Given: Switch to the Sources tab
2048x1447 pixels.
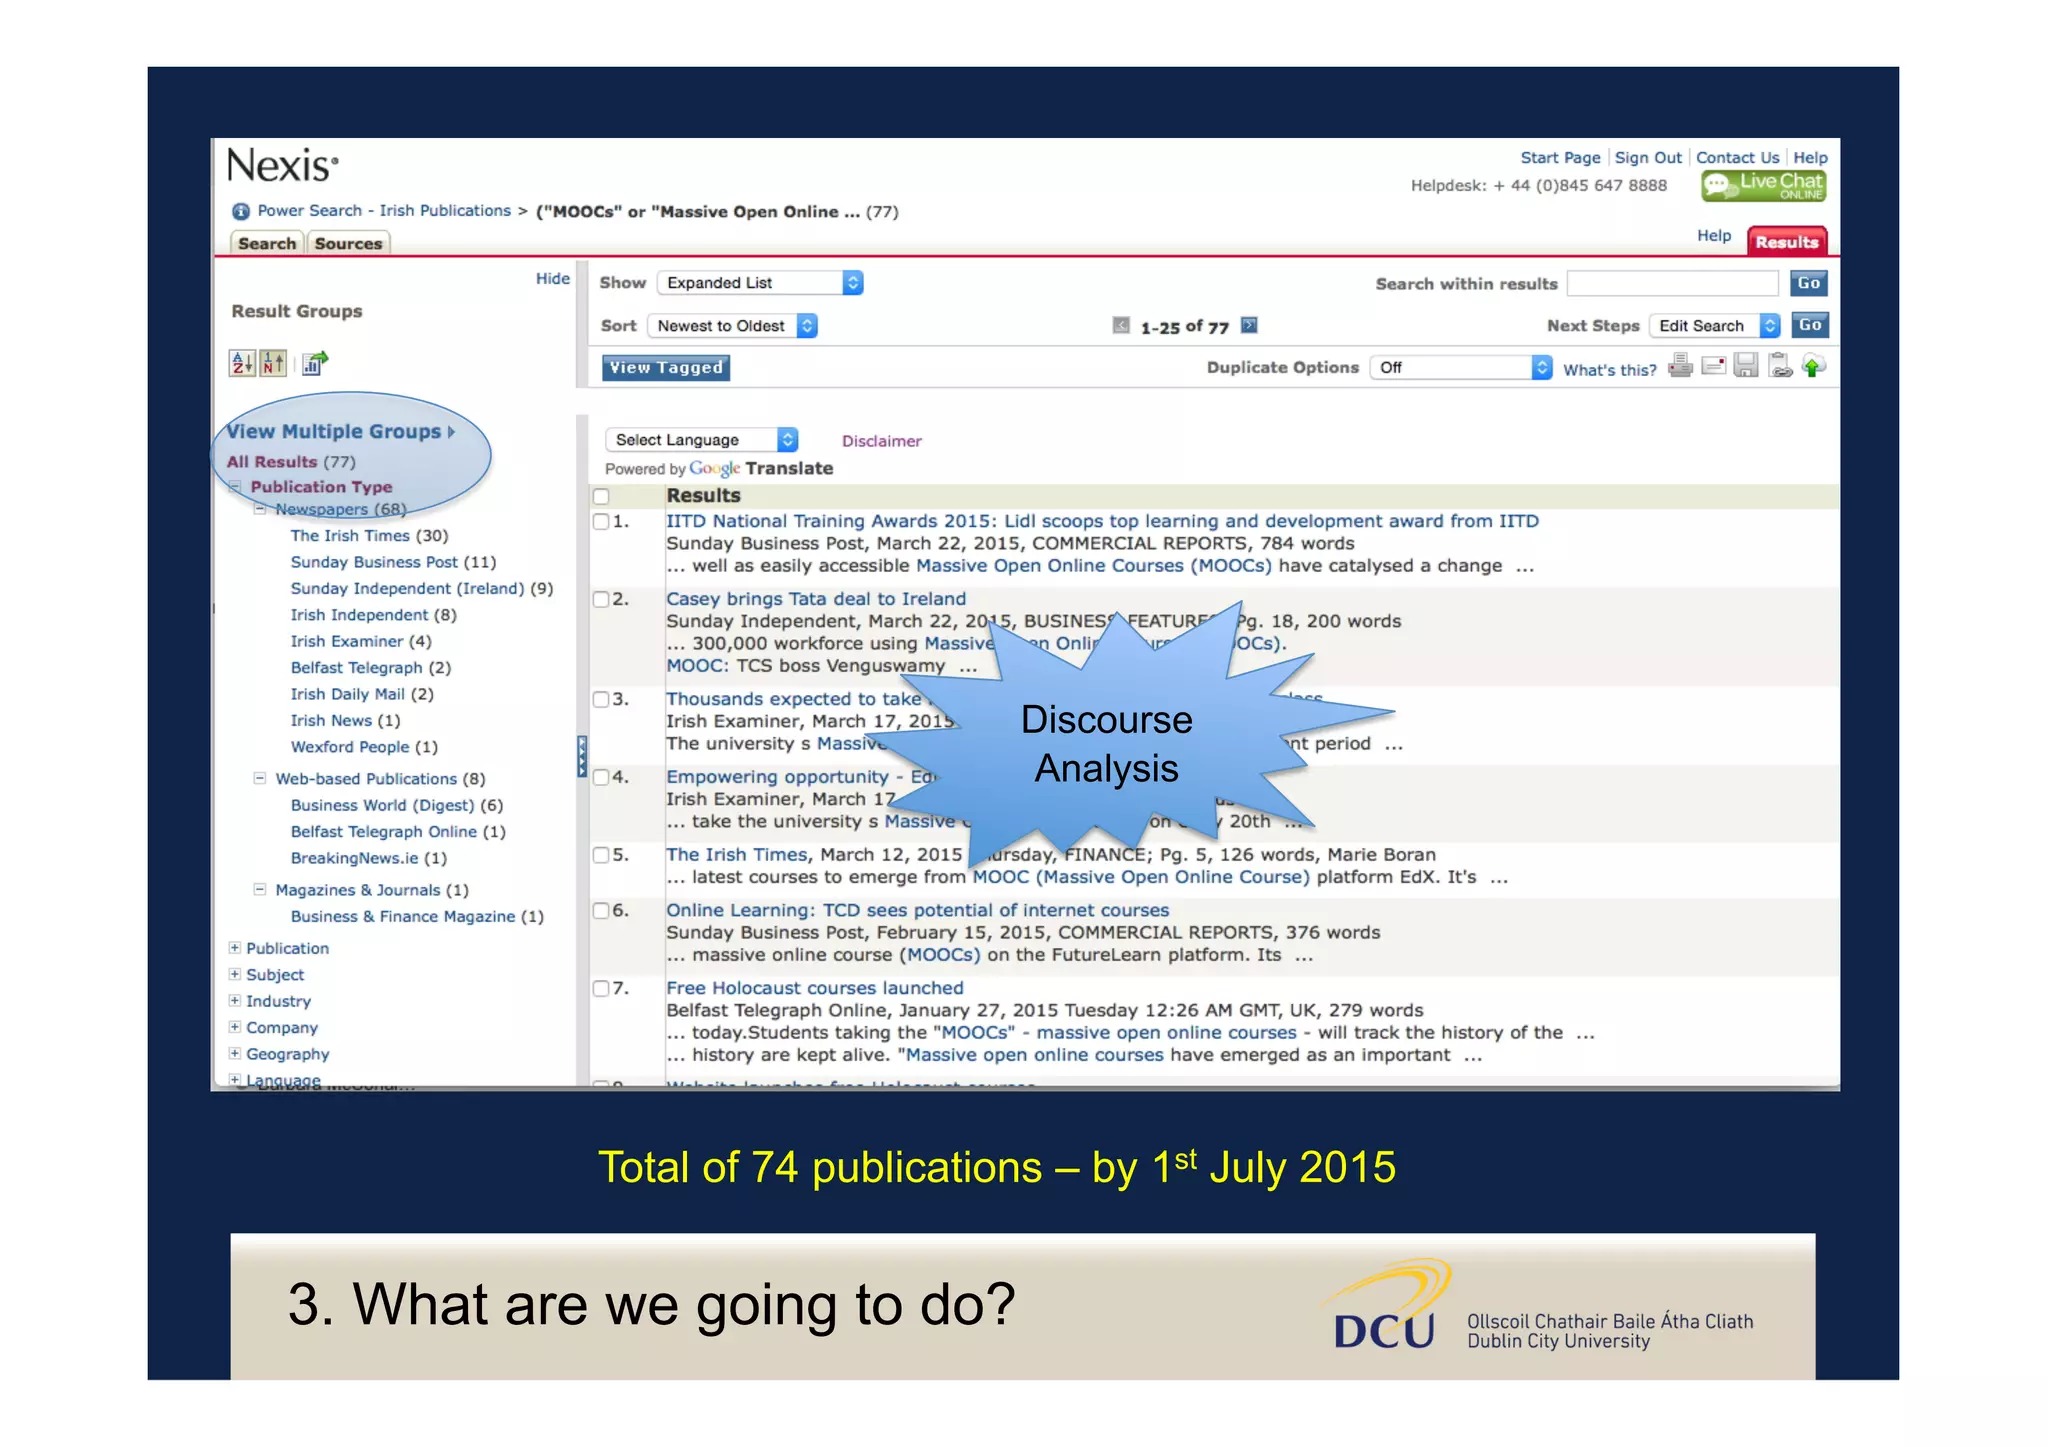Looking at the screenshot, I should pyautogui.click(x=348, y=244).
